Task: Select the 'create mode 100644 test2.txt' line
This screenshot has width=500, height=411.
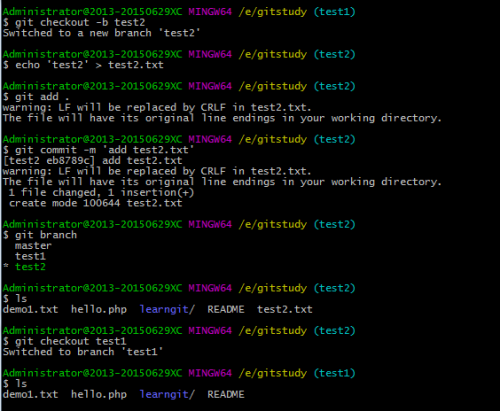Action: (96, 203)
